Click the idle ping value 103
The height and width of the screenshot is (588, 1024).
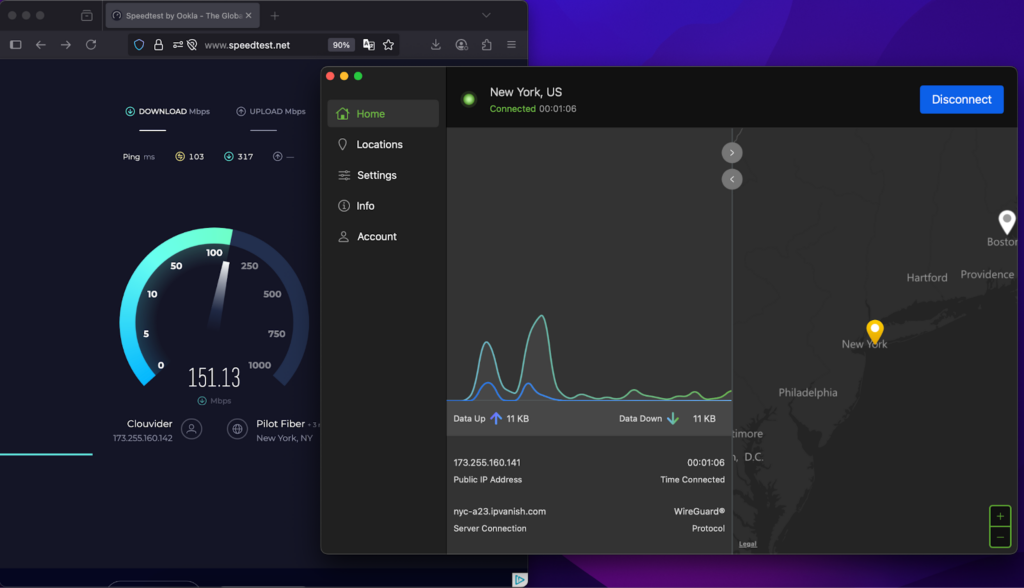click(x=196, y=157)
